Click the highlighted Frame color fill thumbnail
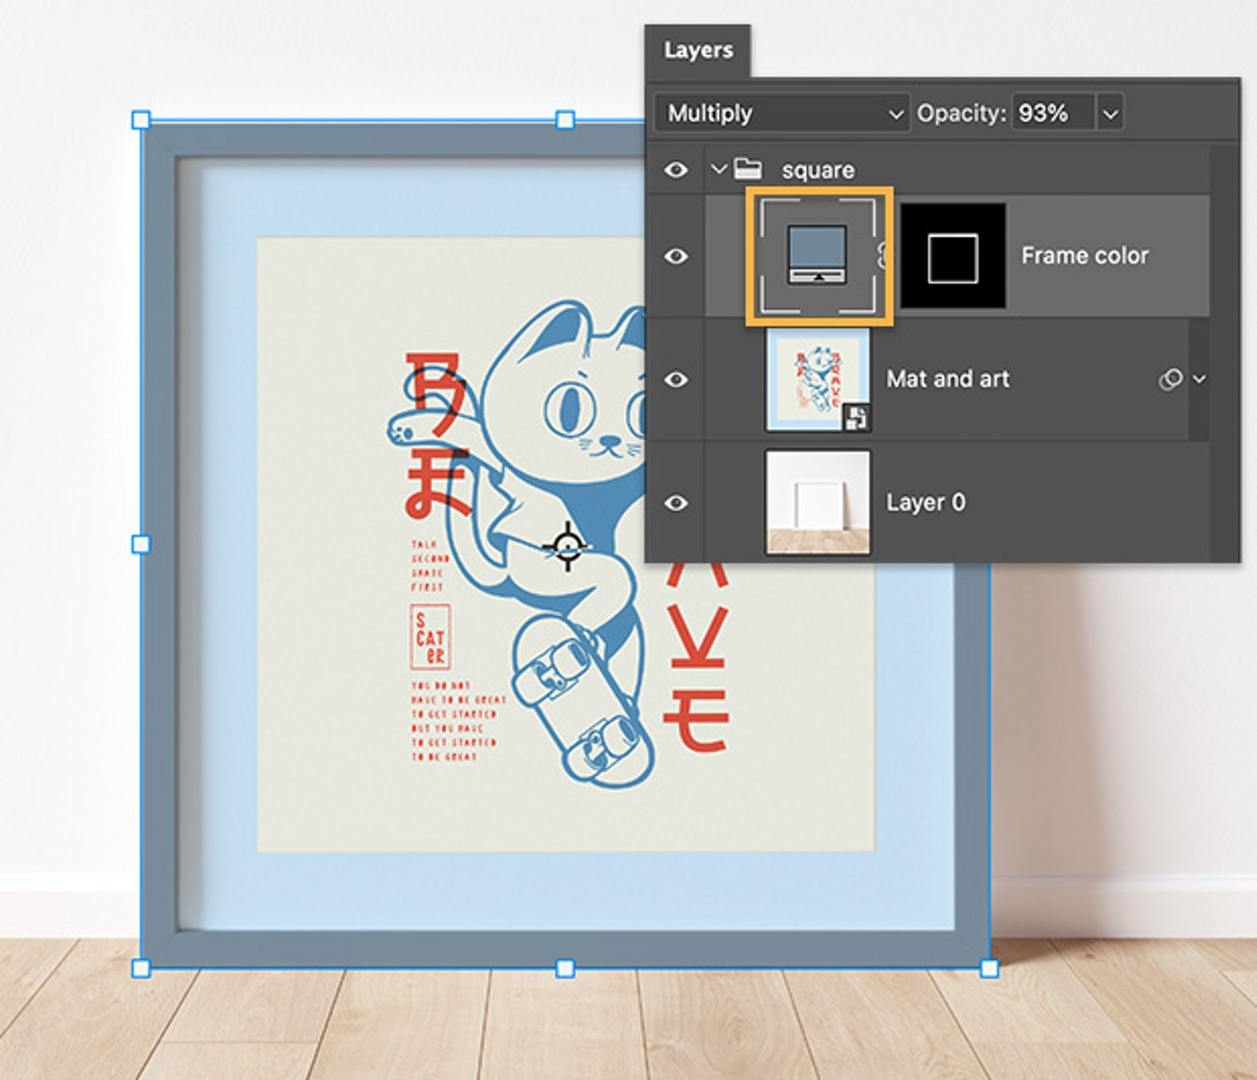The height and width of the screenshot is (1080, 1257). click(x=819, y=255)
